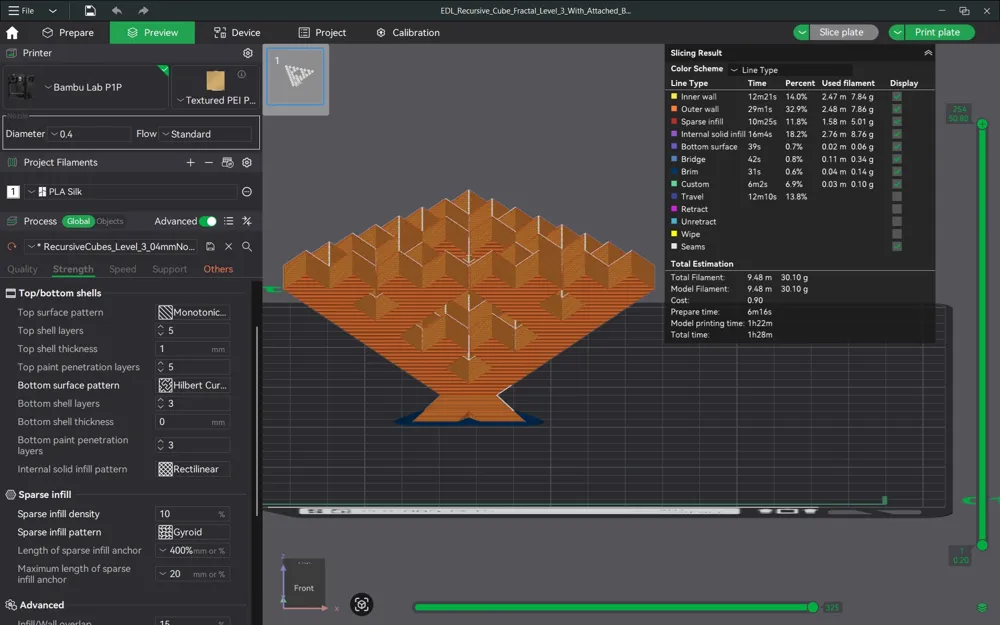The image size is (1000, 625).
Task: Open the Textured PEI Plate dropdown
Action: [x=216, y=100]
